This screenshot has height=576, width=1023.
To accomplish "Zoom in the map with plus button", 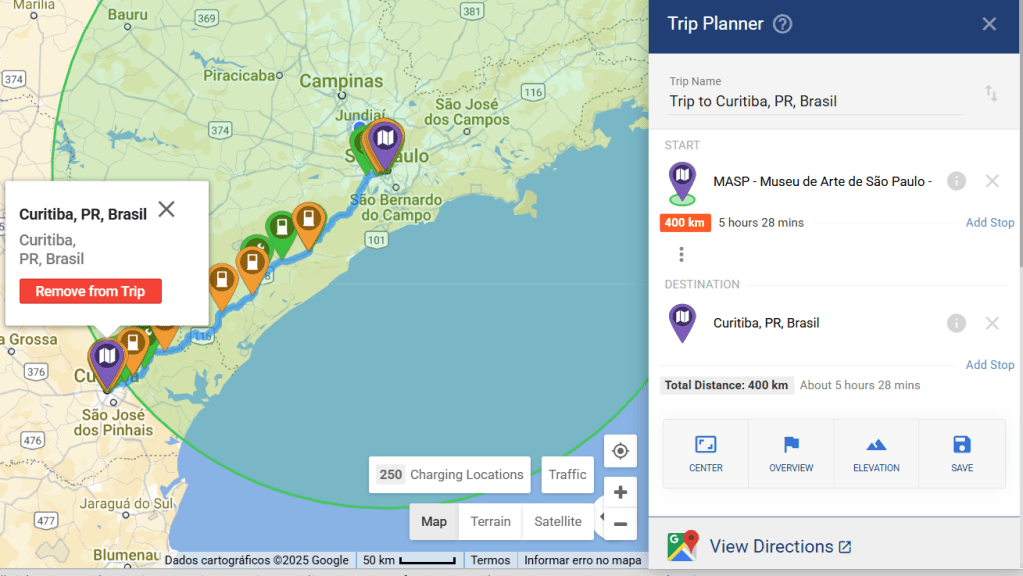I will pyautogui.click(x=620, y=492).
